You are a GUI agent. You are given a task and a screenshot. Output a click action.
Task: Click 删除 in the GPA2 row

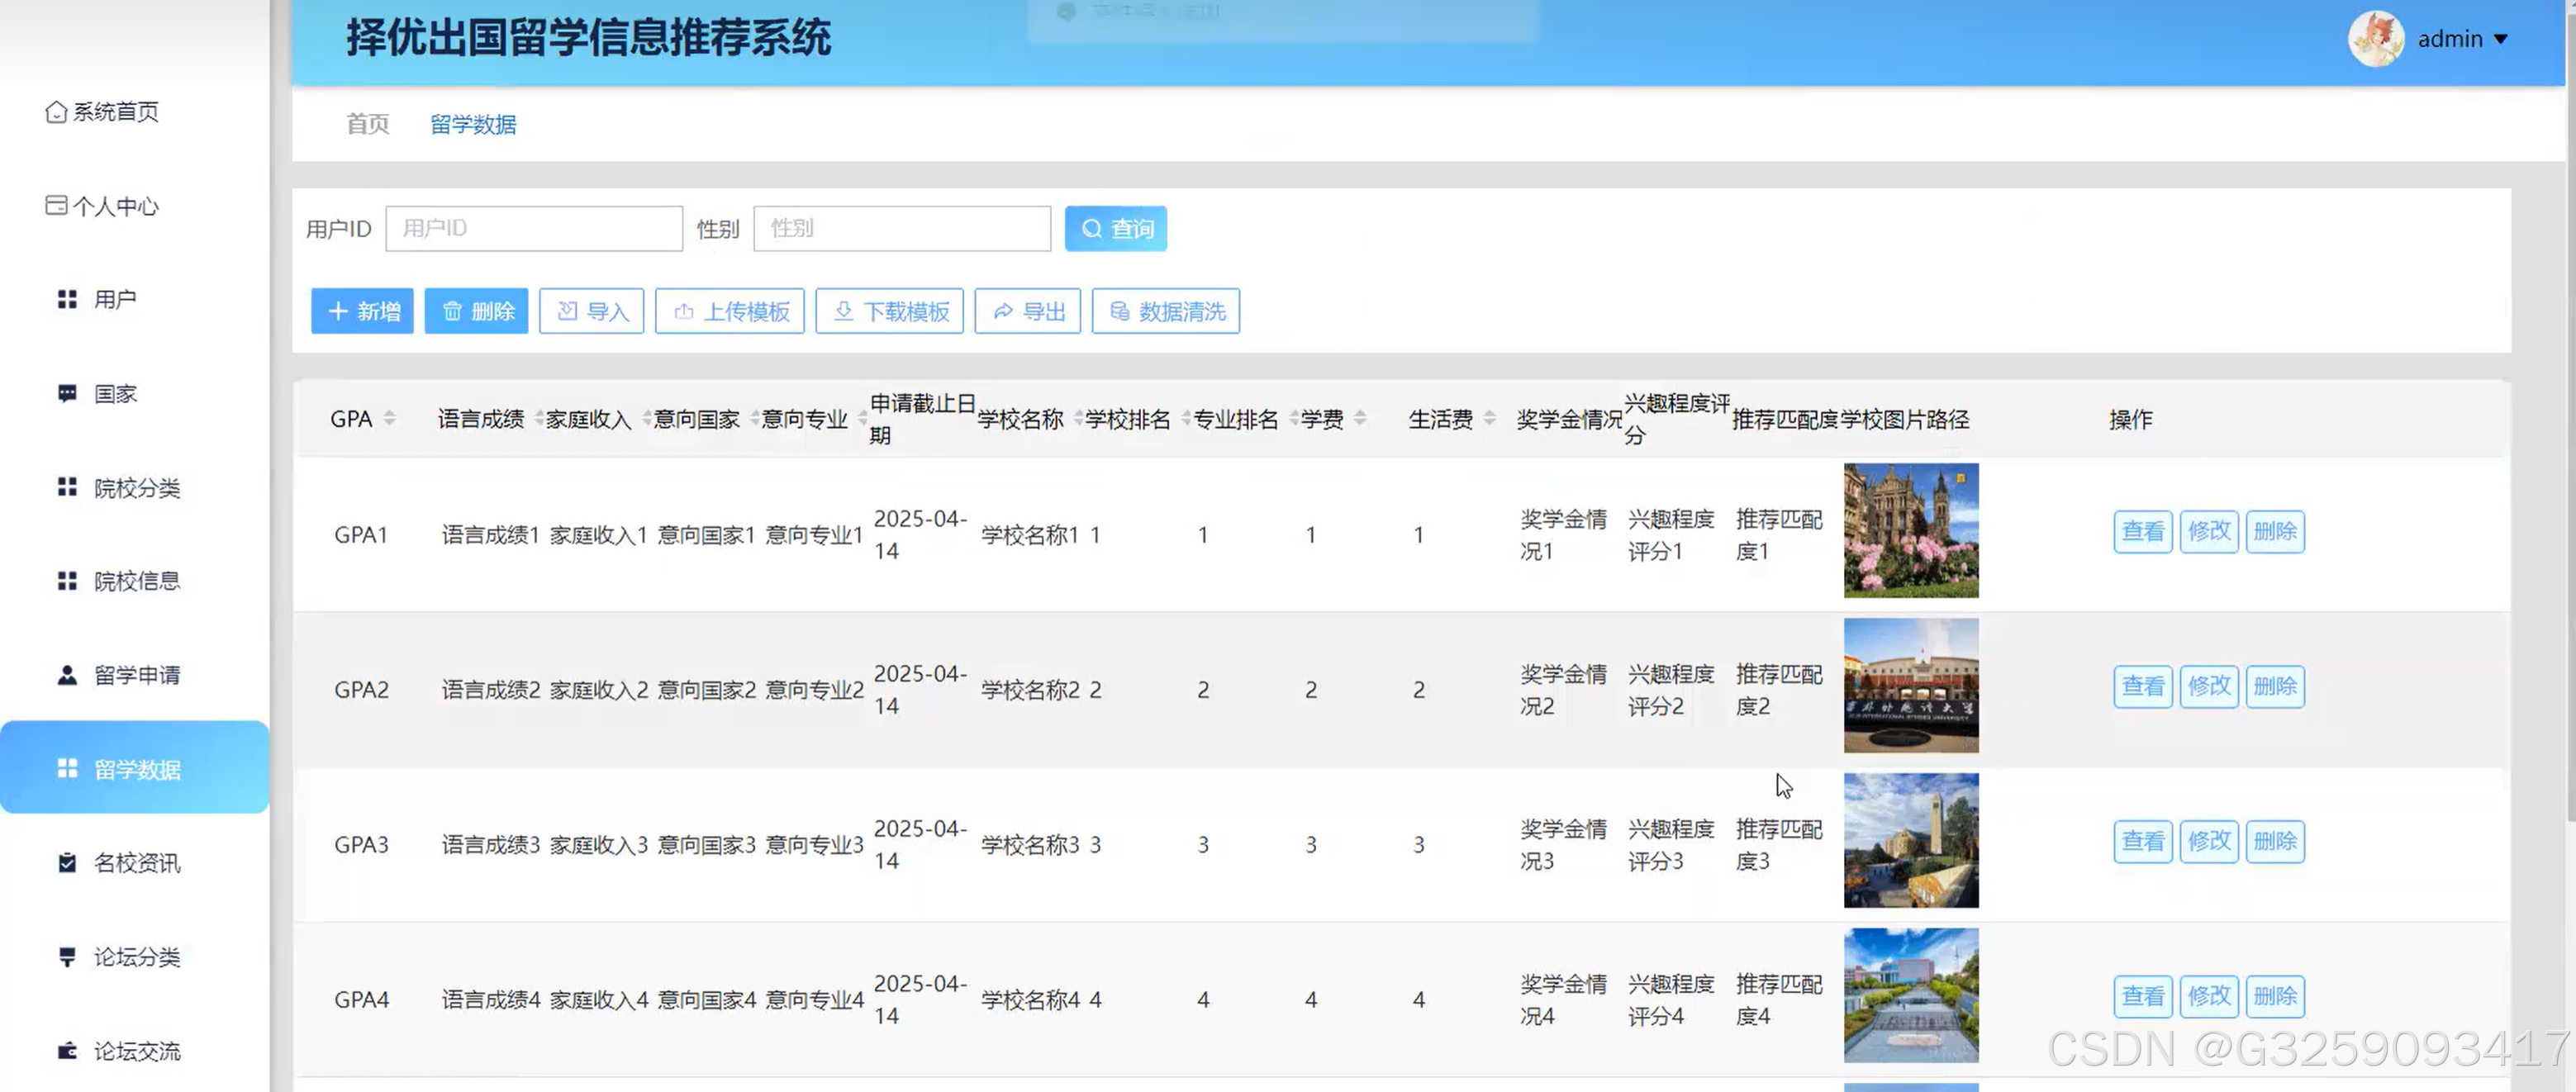click(2275, 686)
